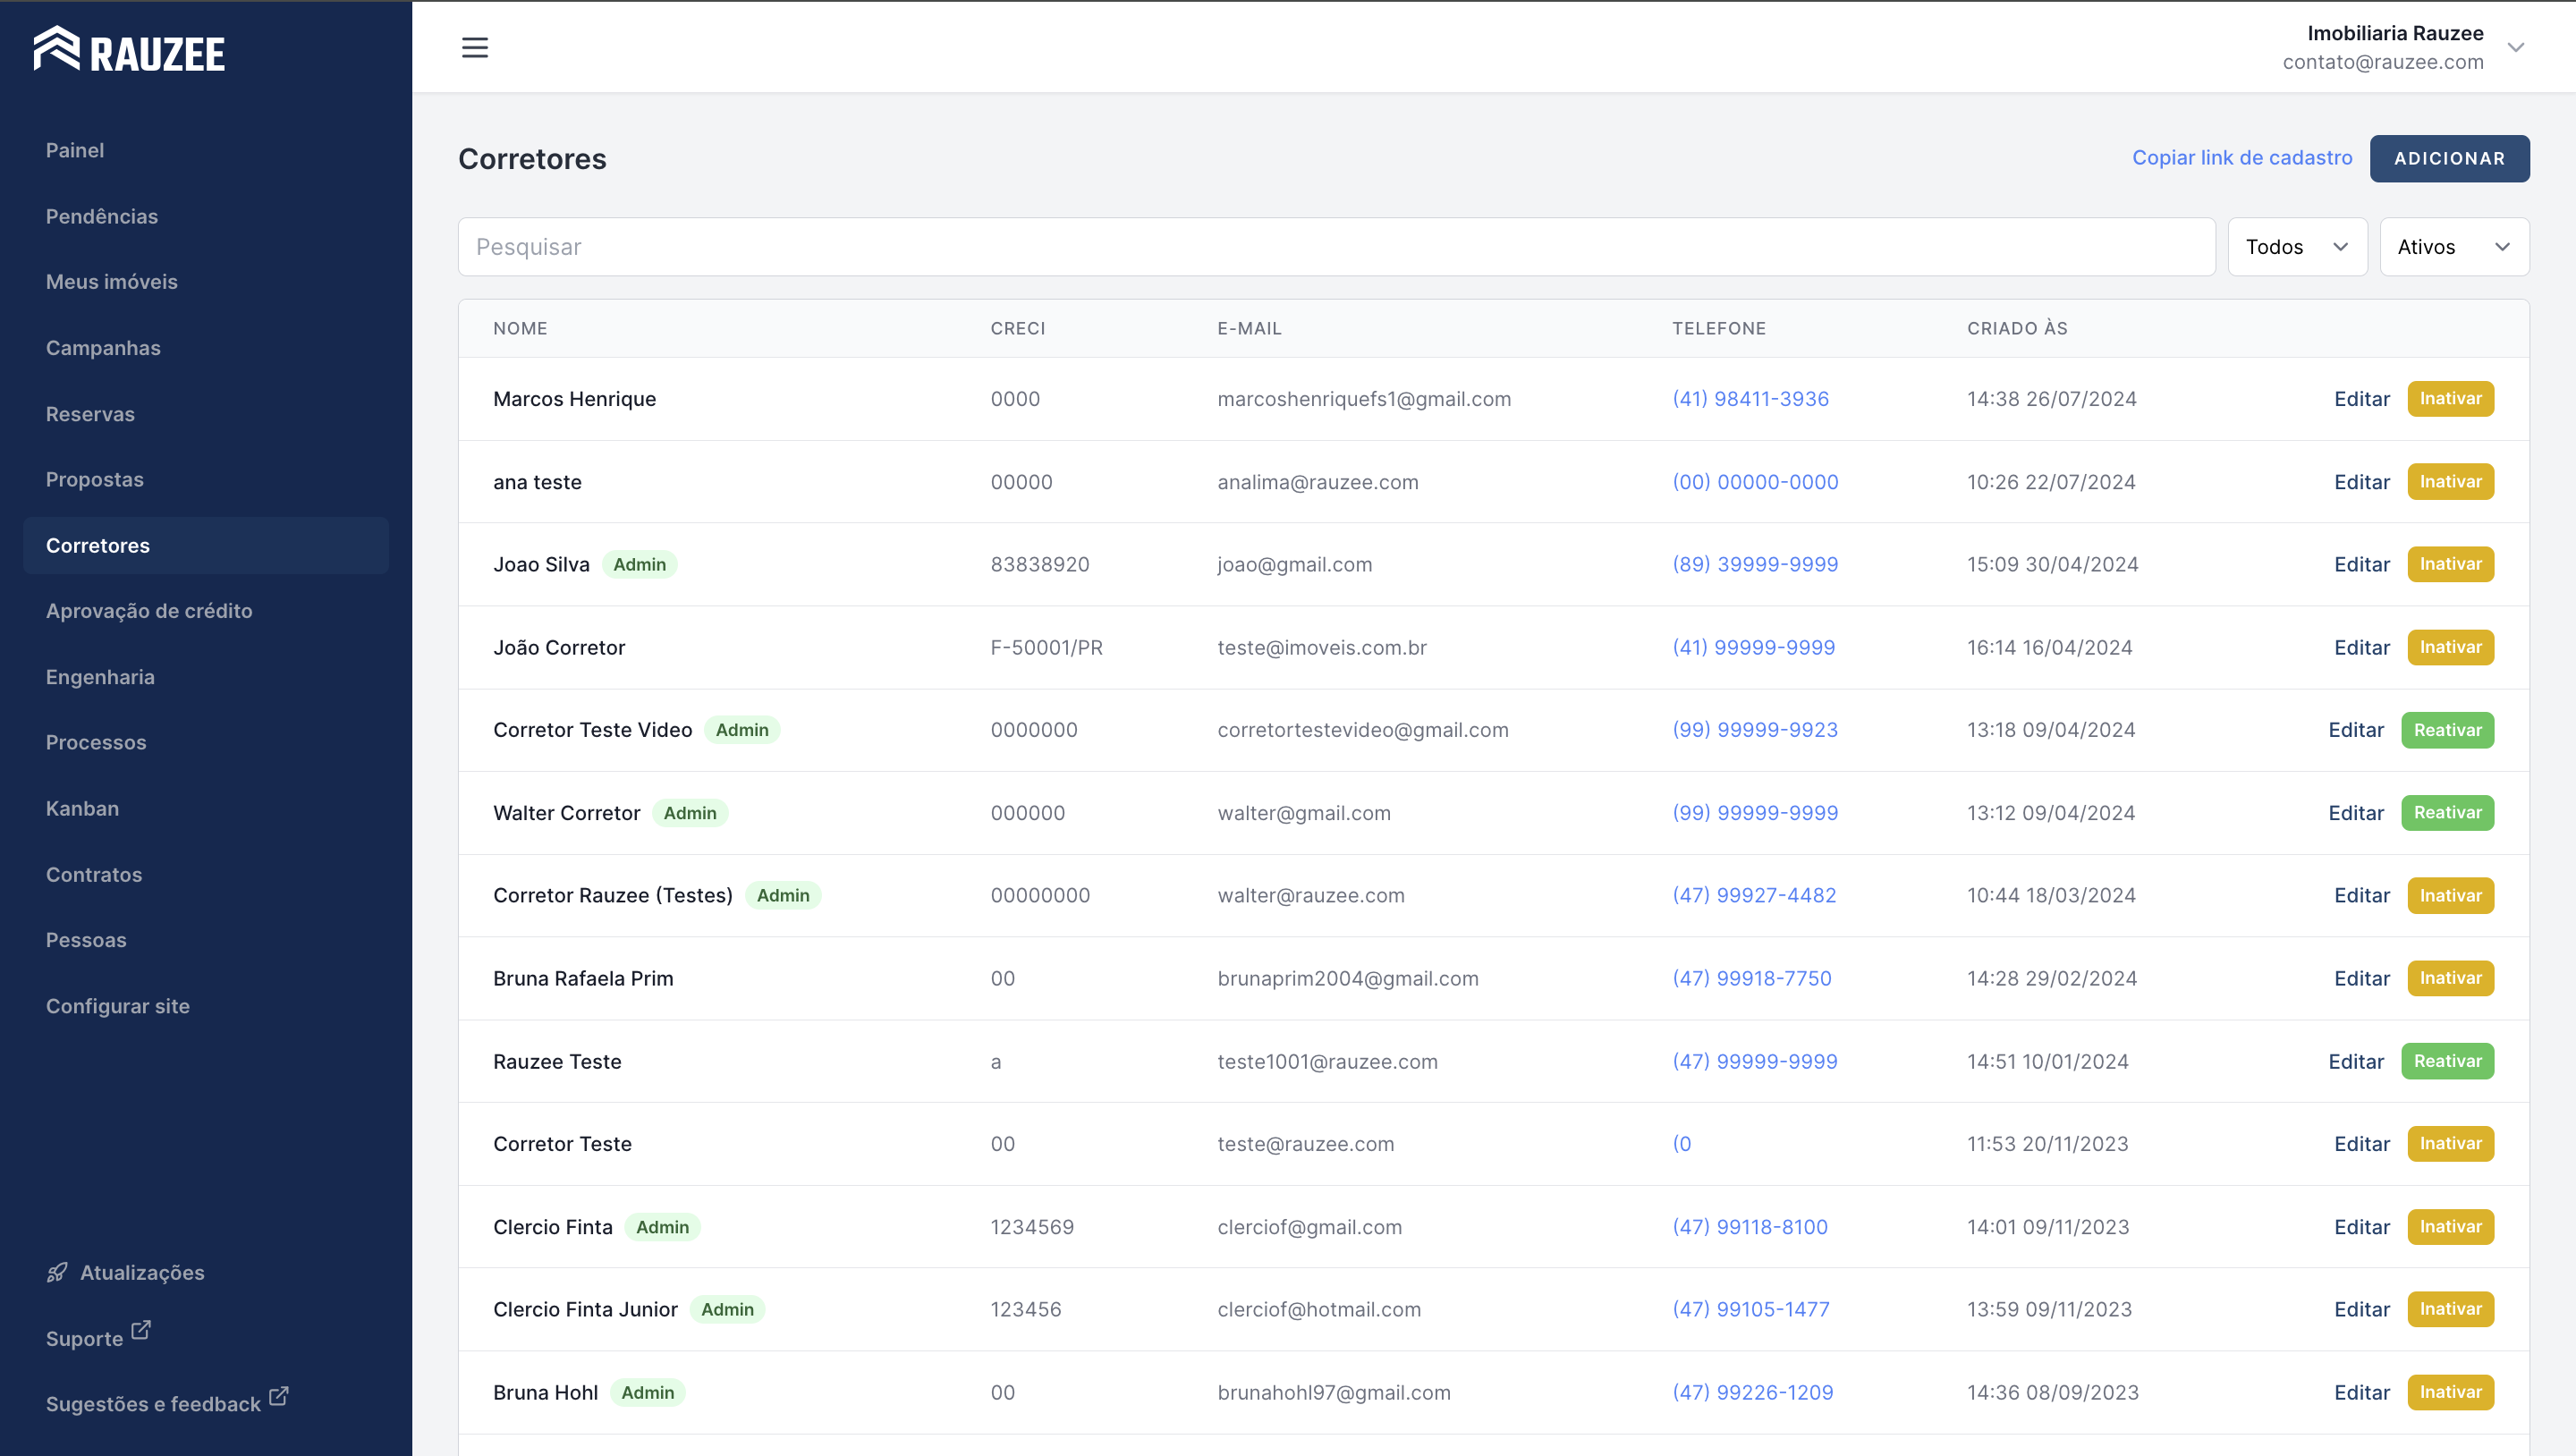
Task: Open Reservas in the sidebar
Action: pos(90,414)
